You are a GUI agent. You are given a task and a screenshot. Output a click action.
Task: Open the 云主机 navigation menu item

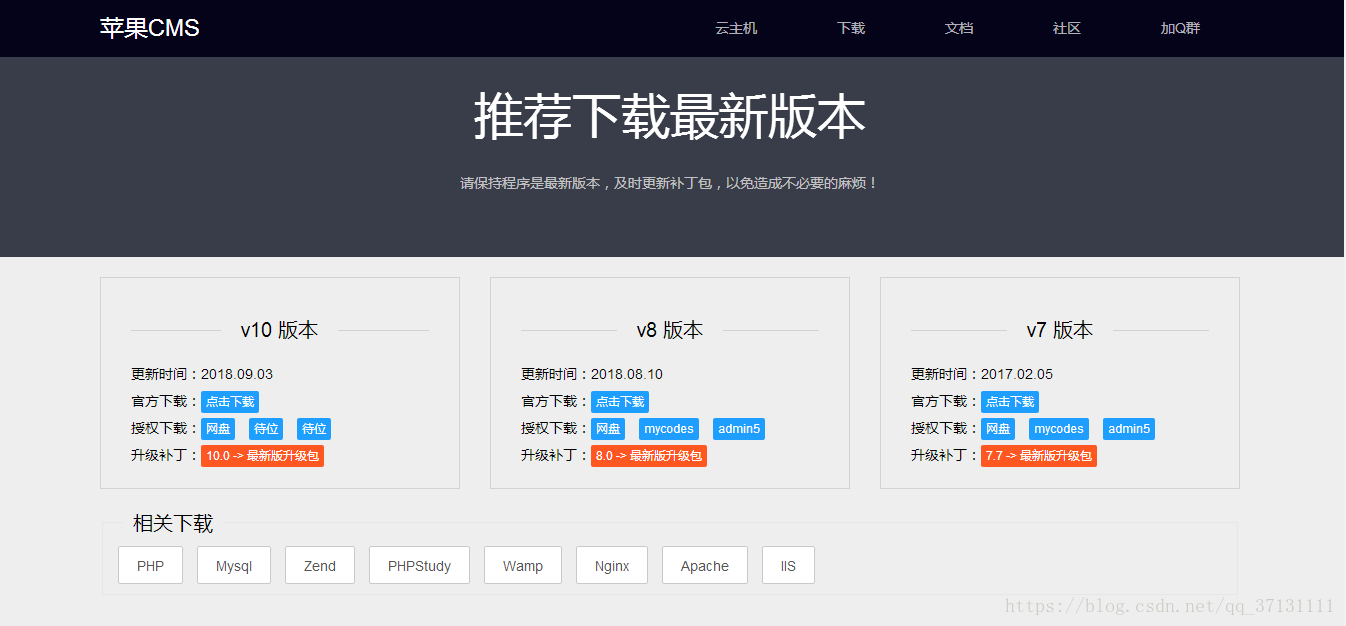[x=736, y=28]
